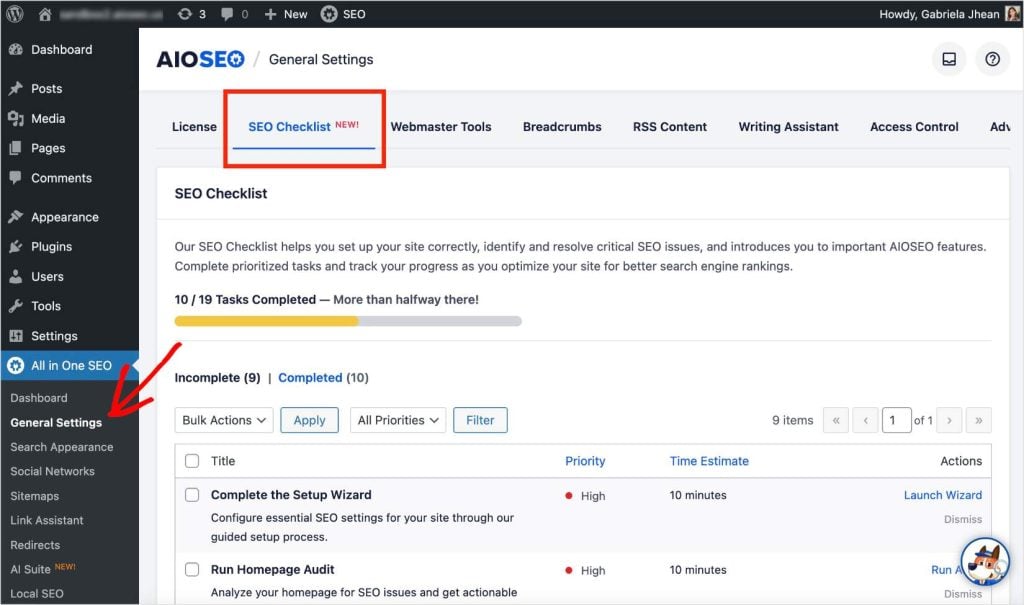
Task: Switch to the Webmaster Tools tab
Action: pos(441,127)
